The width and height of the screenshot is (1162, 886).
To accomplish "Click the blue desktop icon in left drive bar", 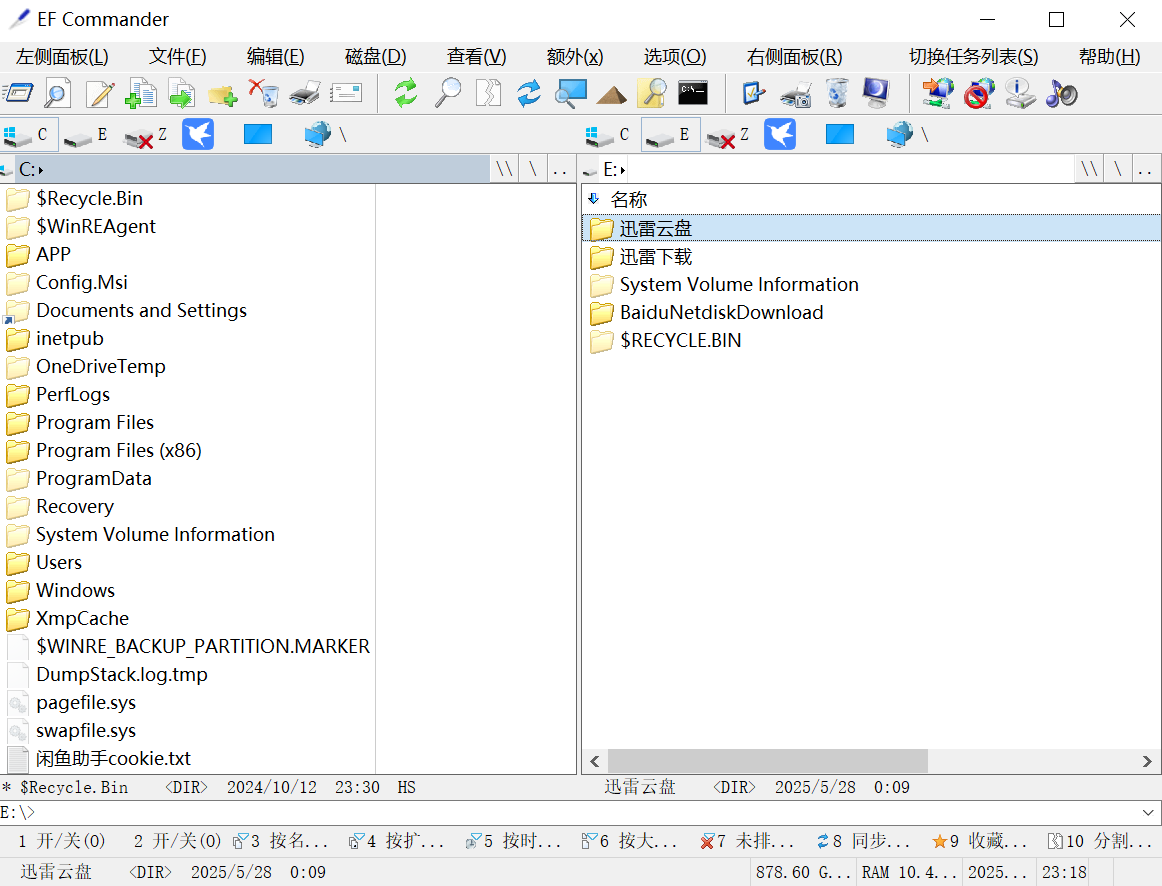I will point(258,134).
